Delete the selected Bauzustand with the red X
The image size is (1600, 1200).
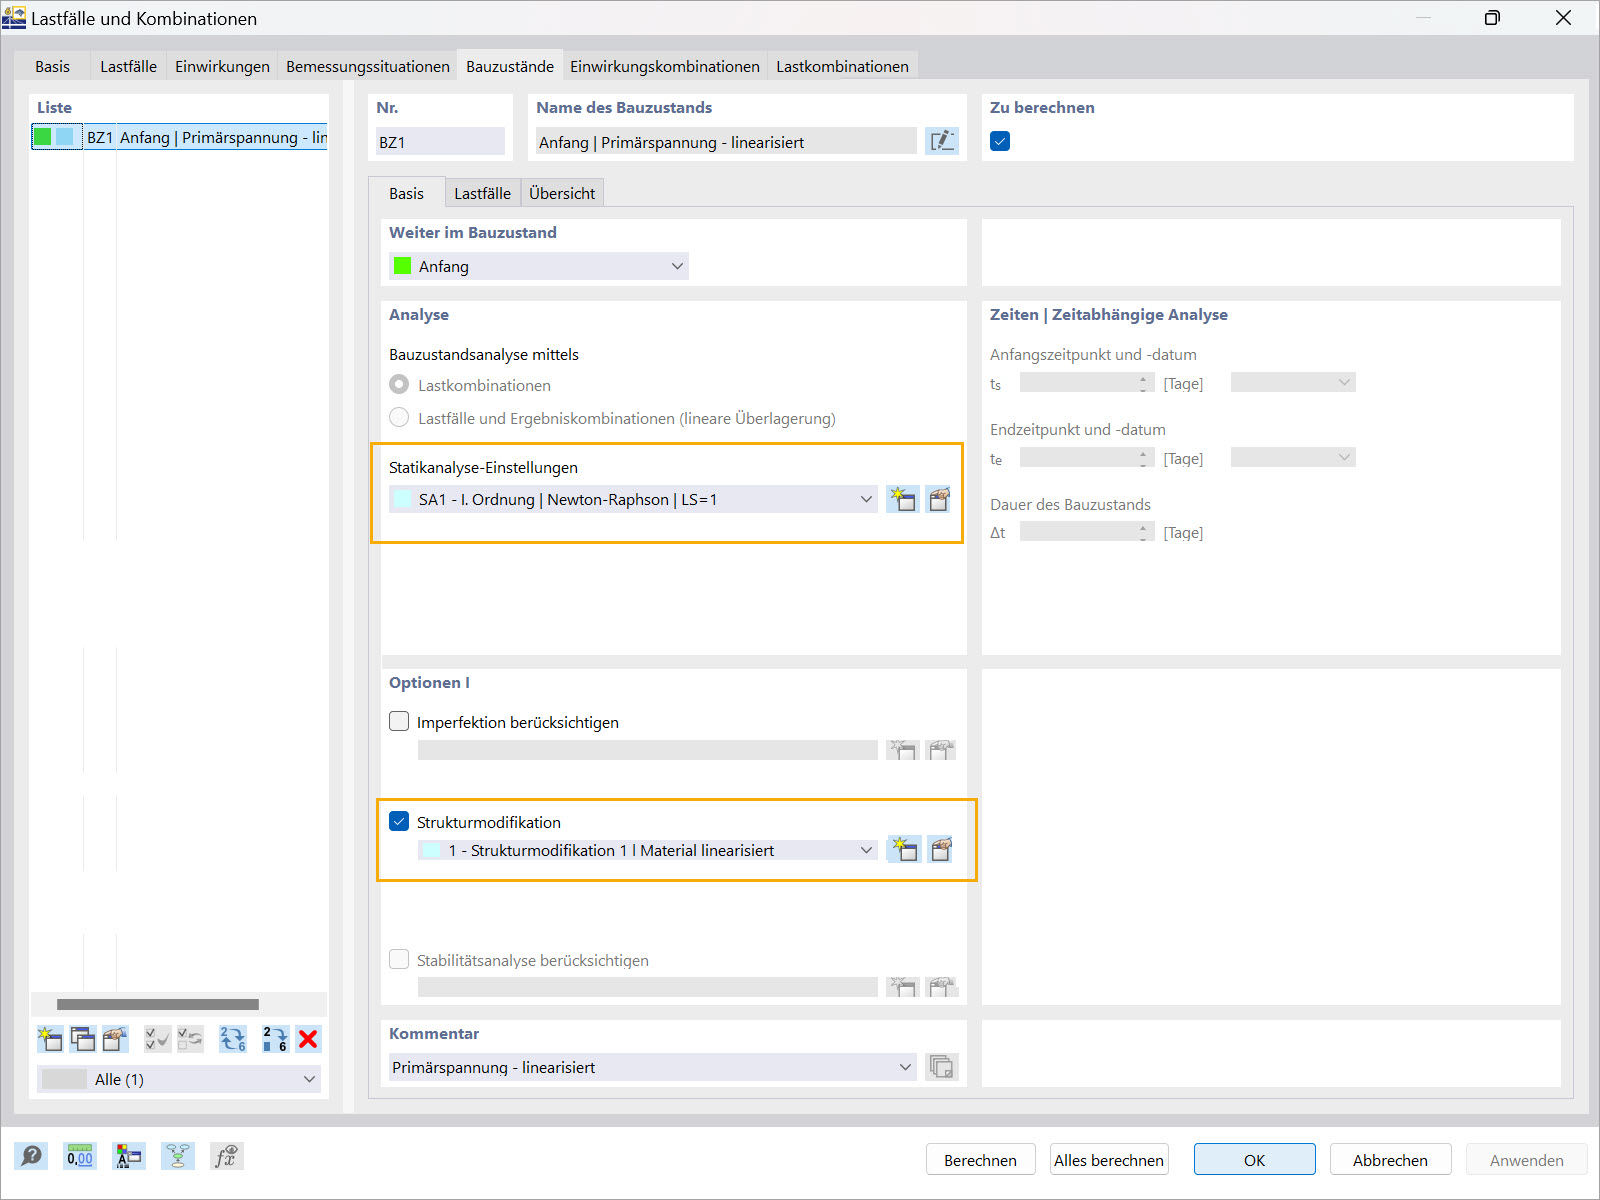308,1039
